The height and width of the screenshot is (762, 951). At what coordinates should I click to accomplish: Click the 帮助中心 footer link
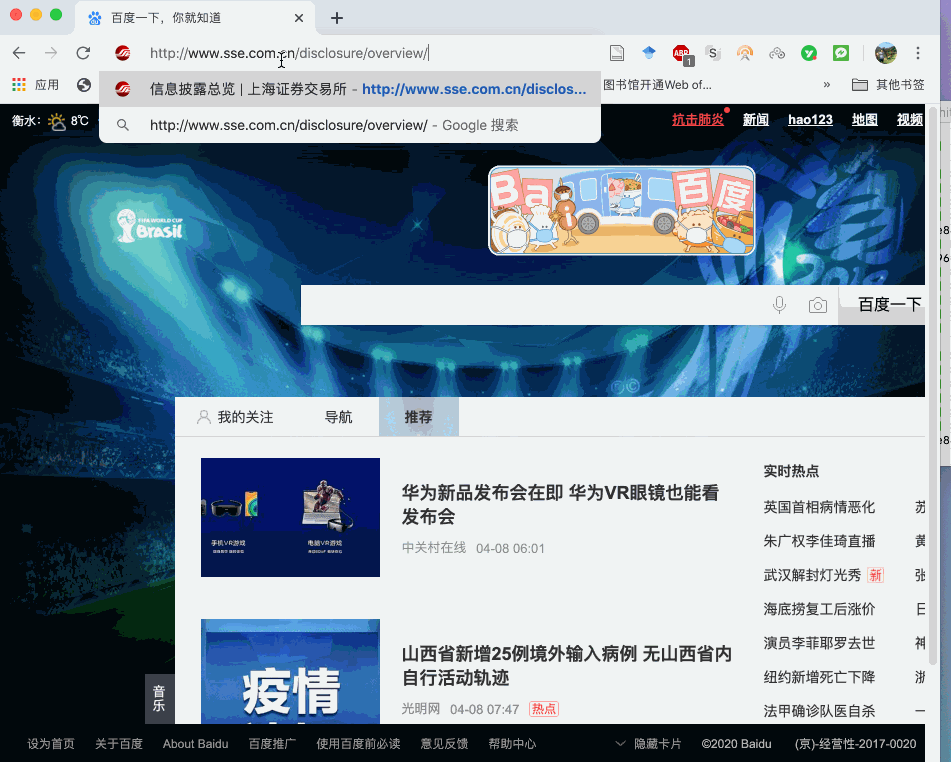[x=512, y=744]
